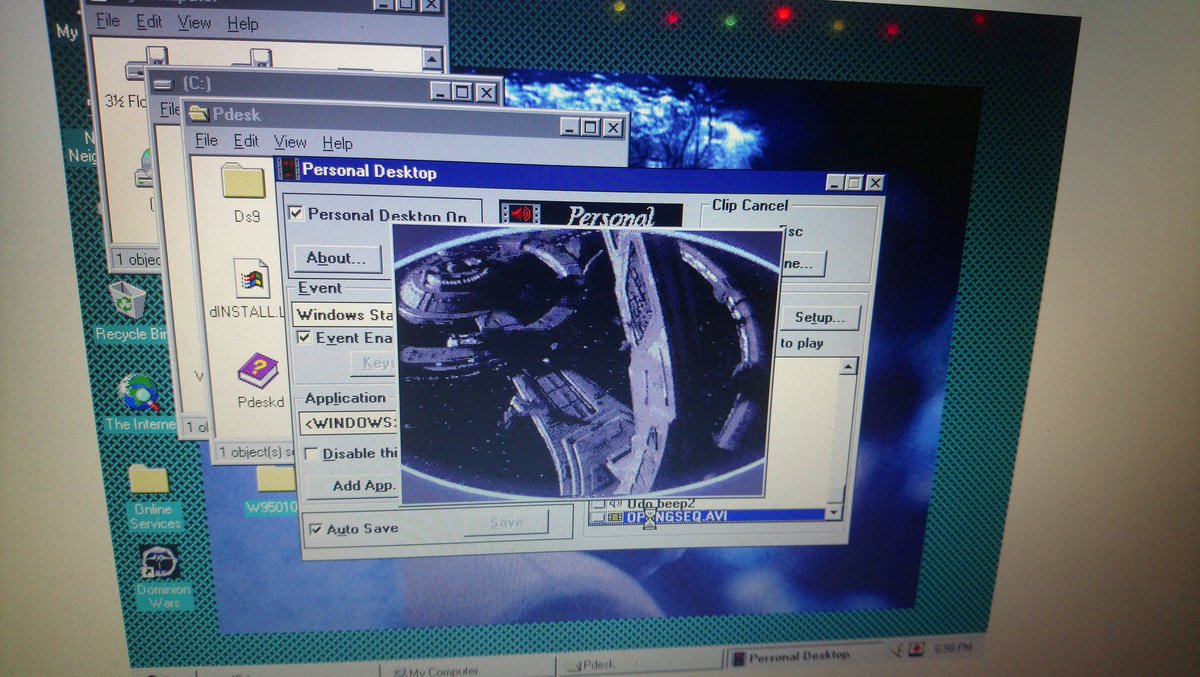
Task: Click the system tray clock
Action: point(951,649)
